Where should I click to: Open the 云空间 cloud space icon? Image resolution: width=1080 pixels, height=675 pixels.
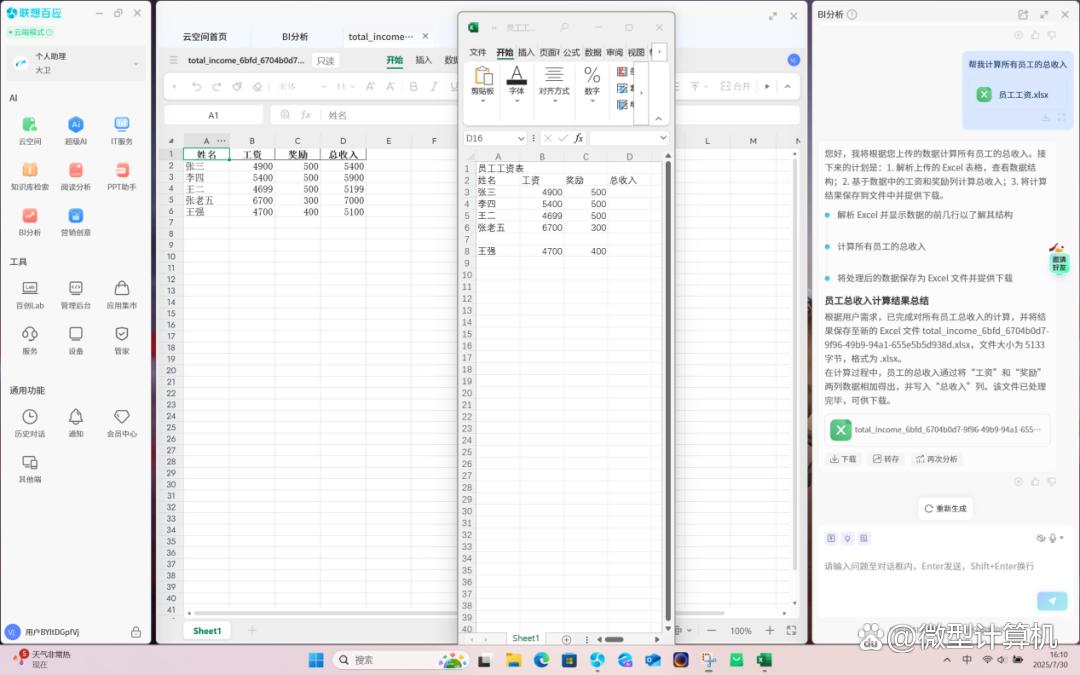(x=29, y=125)
